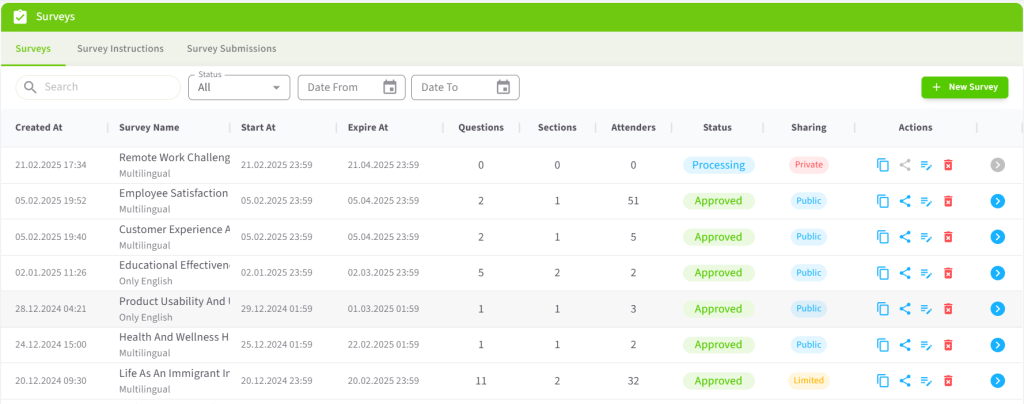Sort by the Attenders column header

(x=633, y=128)
